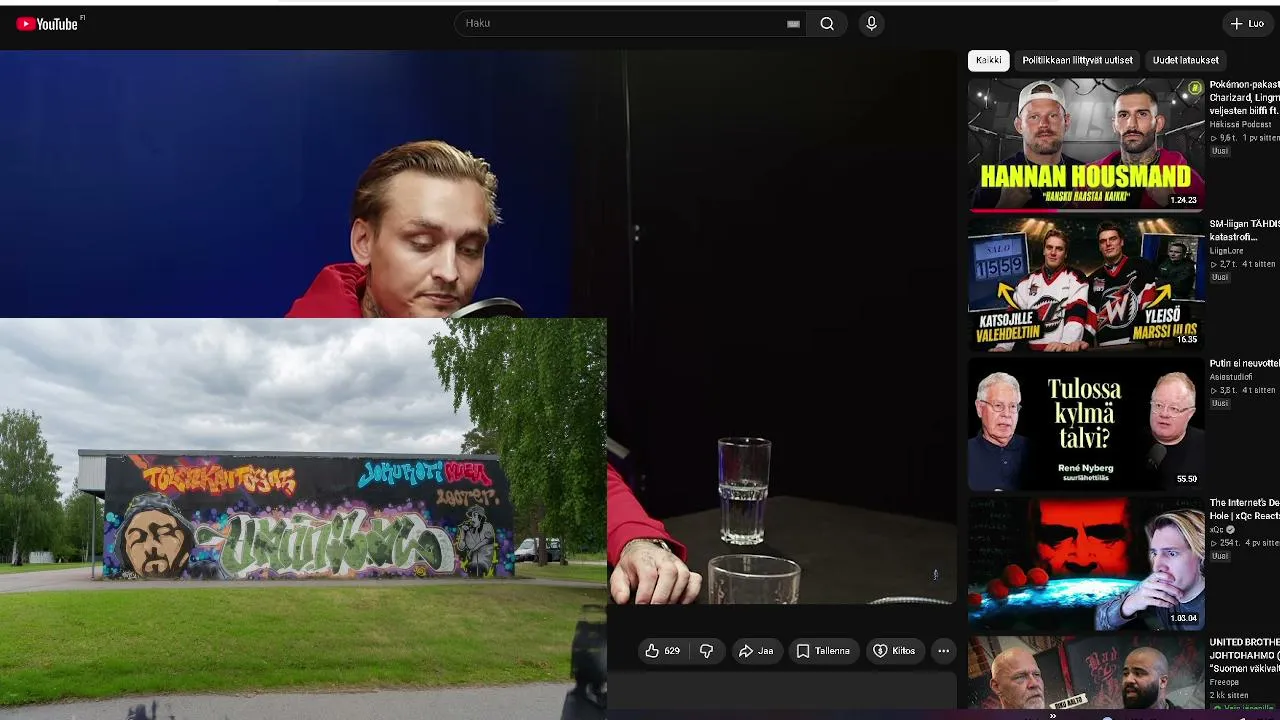The image size is (1280, 720).
Task: Select the Politiikkaan liittyvät uutiset chip
Action: [x=1077, y=60]
